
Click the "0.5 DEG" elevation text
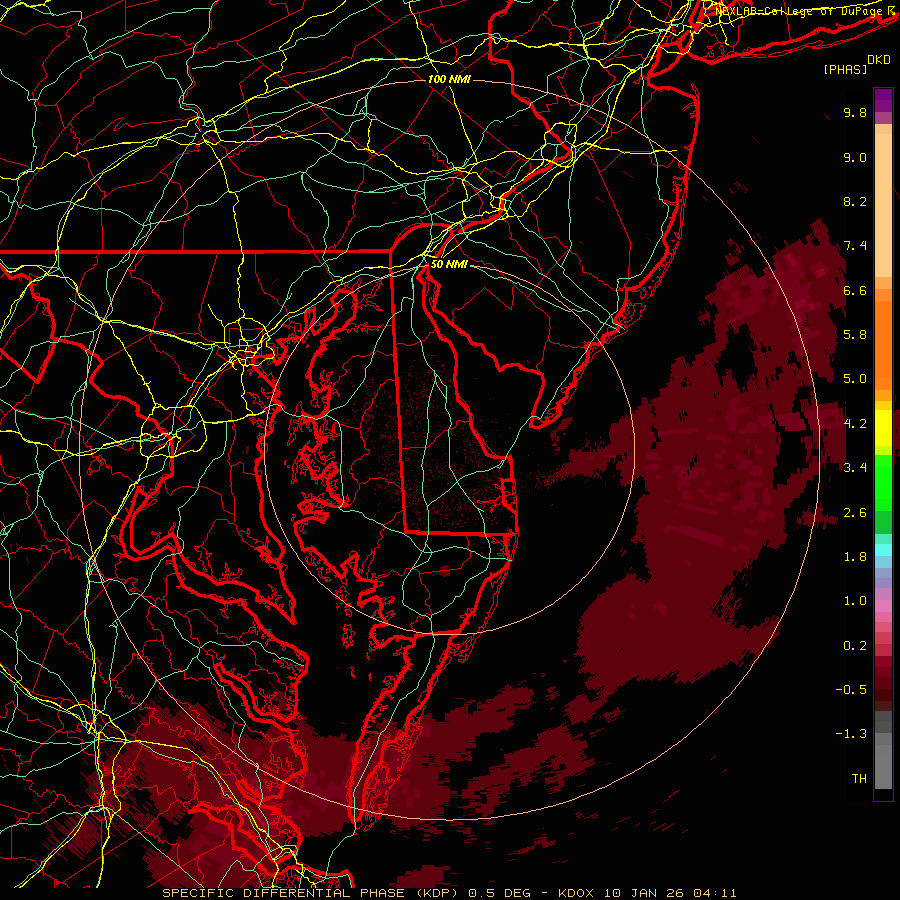[x=499, y=893]
